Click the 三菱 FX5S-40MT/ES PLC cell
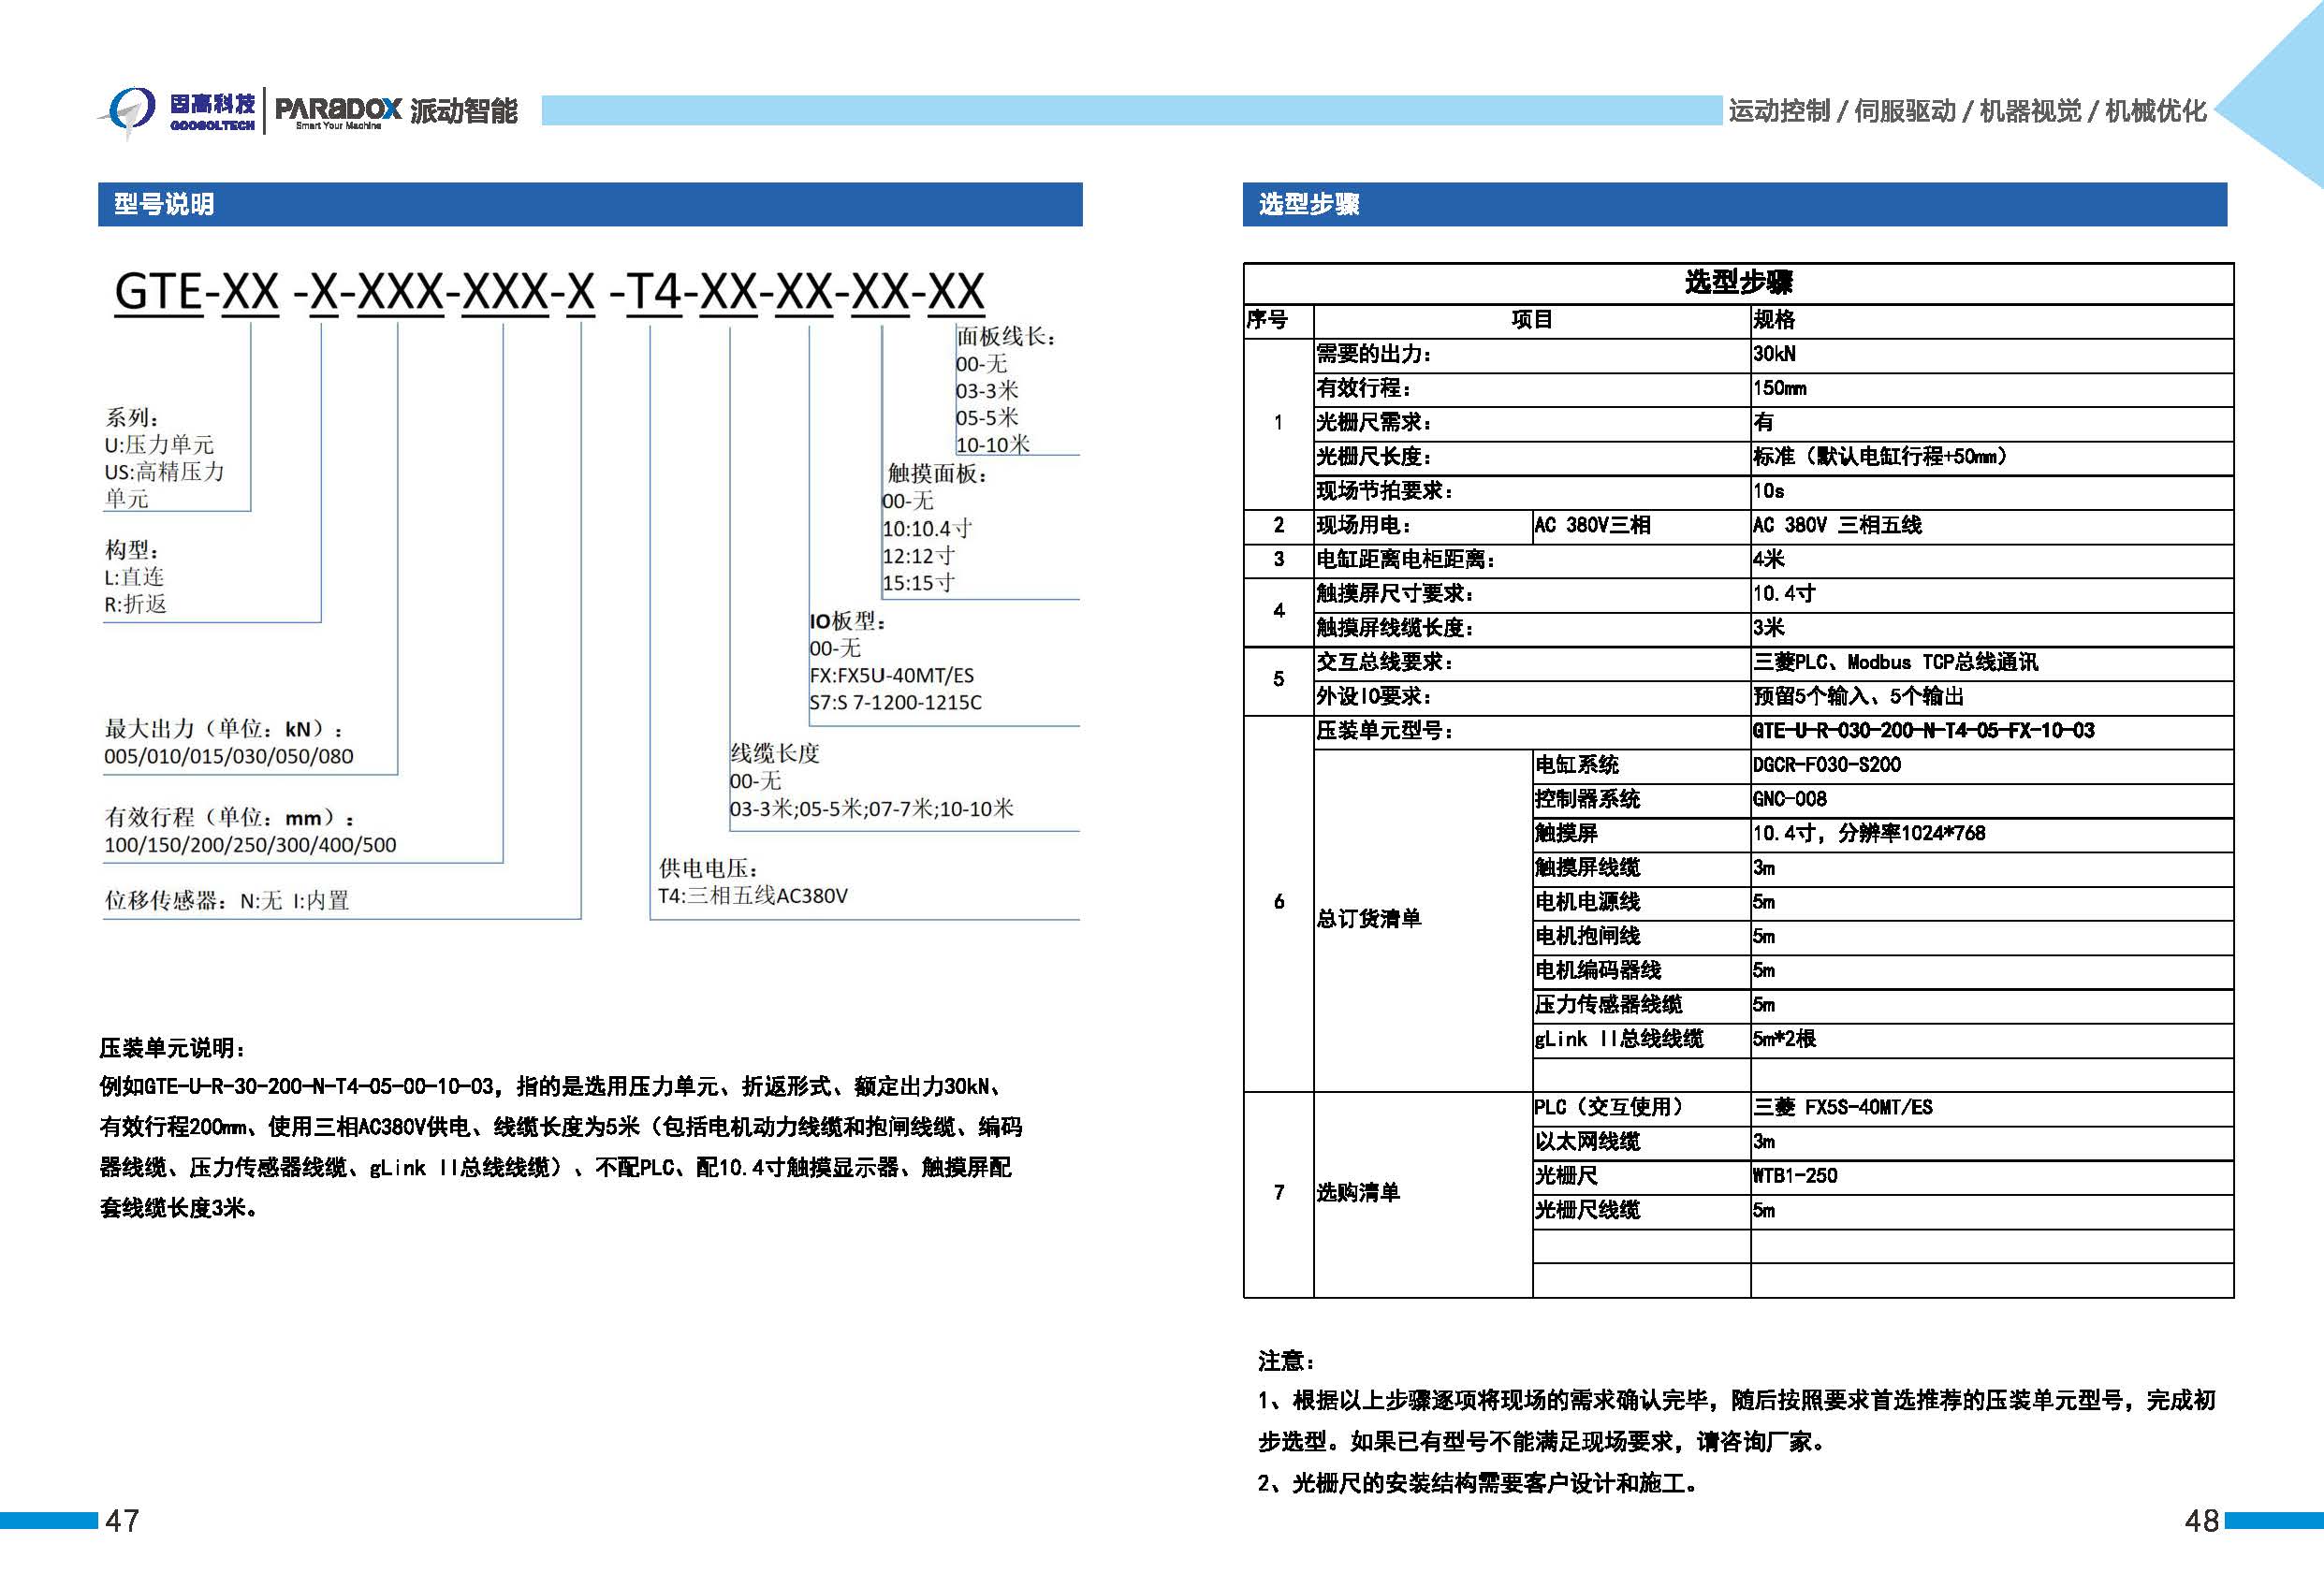This screenshot has width=2324, height=1587. (x=1842, y=1107)
